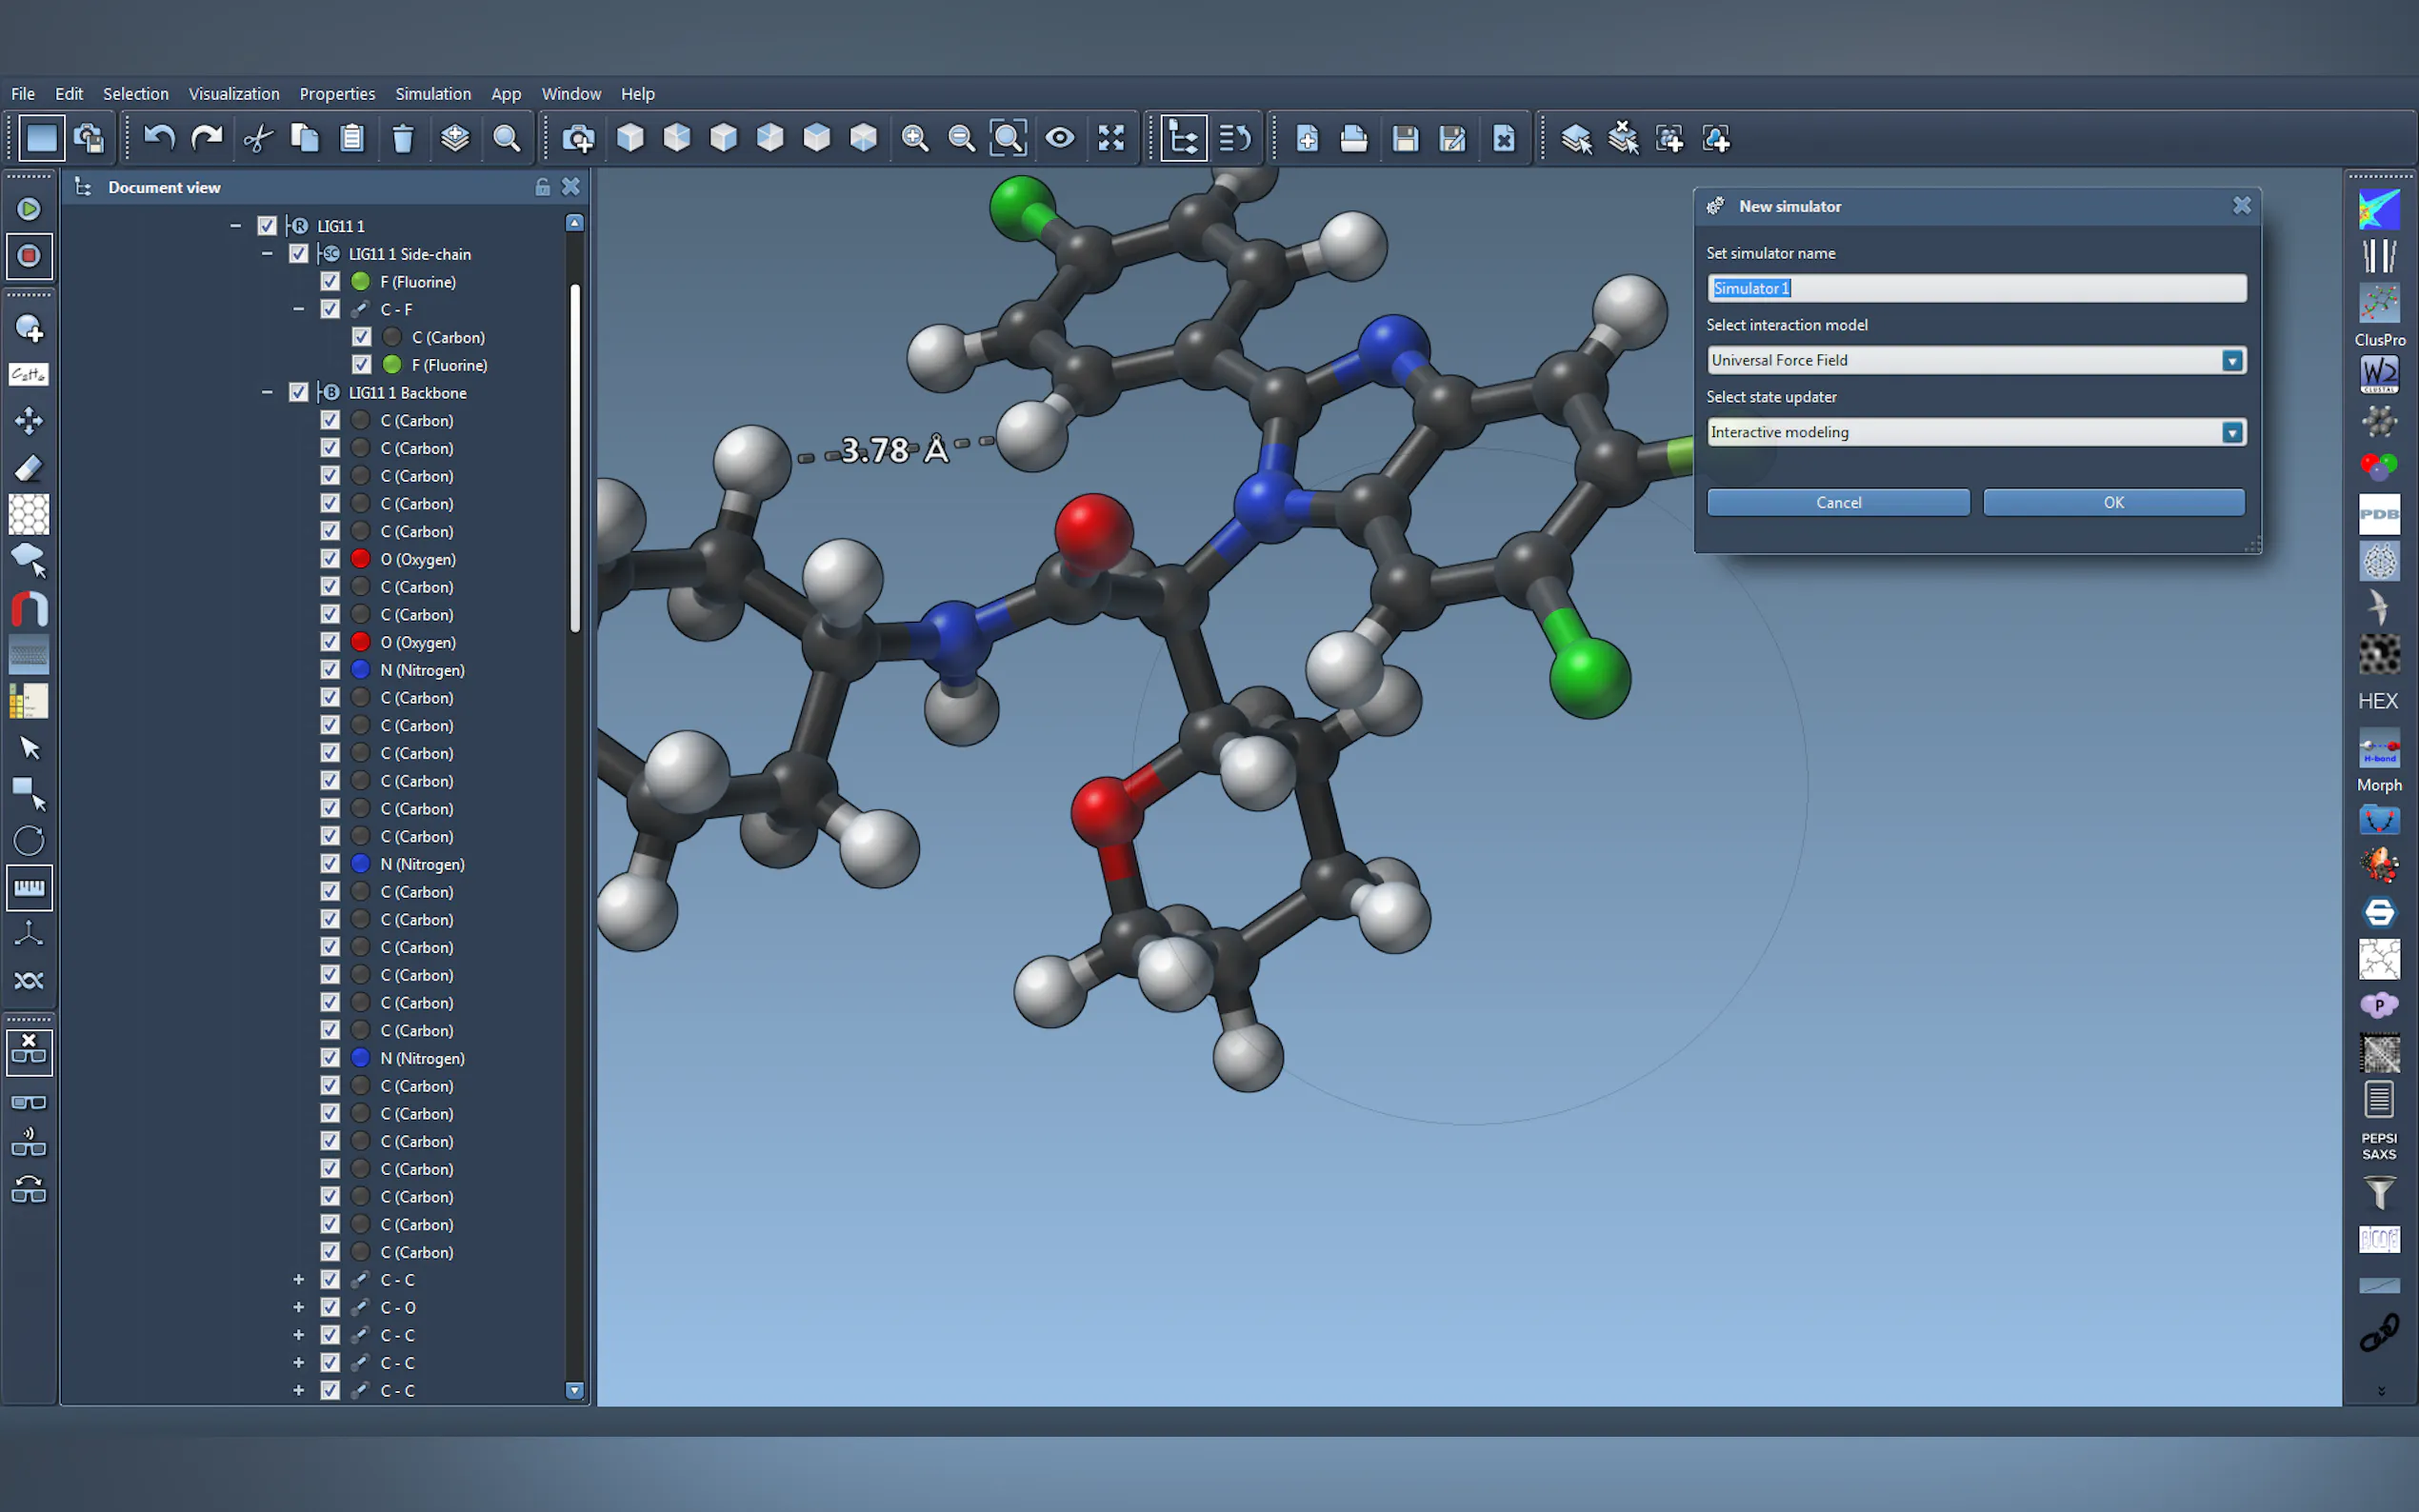
Task: Click the Undo arrow in toolbar
Action: (x=159, y=138)
